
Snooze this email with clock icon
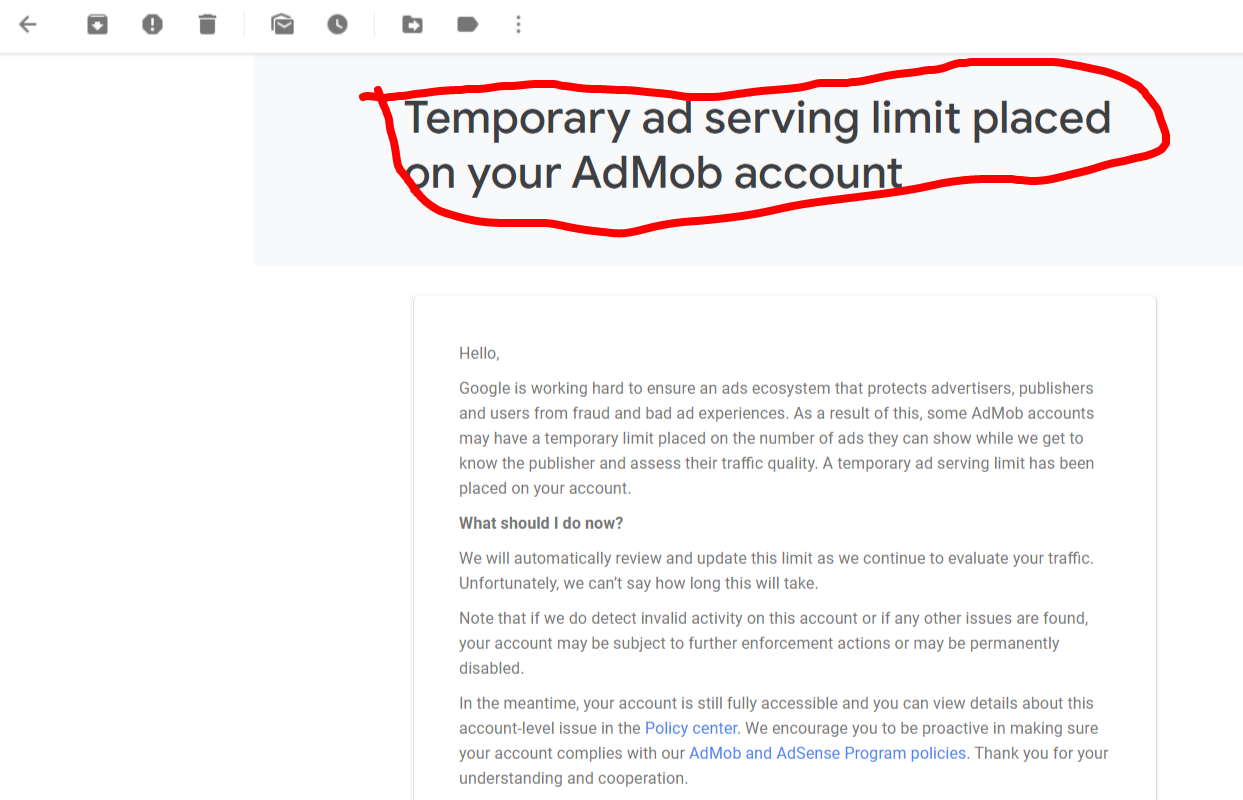point(338,24)
